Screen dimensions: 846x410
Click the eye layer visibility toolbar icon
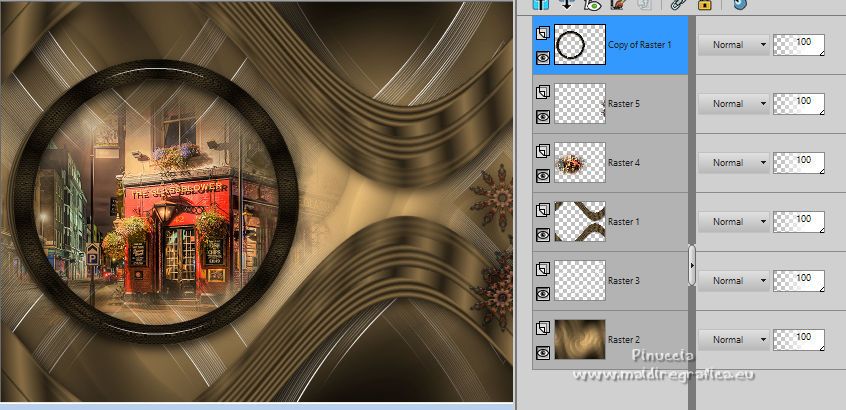pyautogui.click(x=592, y=4)
